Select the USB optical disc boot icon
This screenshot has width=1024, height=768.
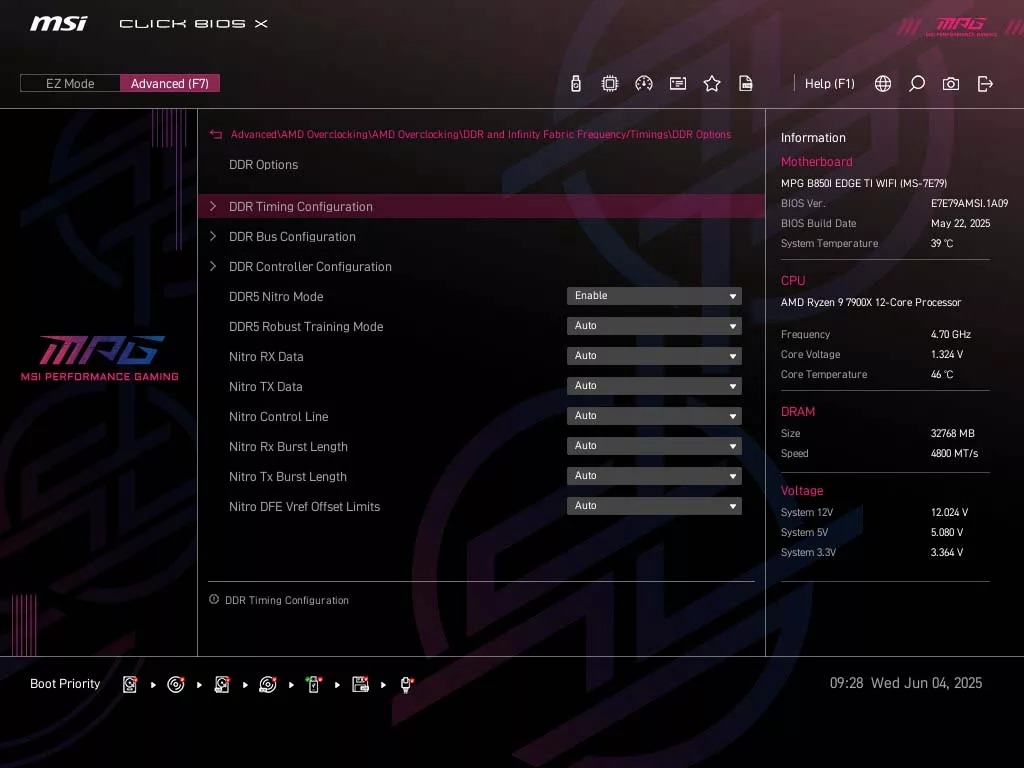(268, 684)
